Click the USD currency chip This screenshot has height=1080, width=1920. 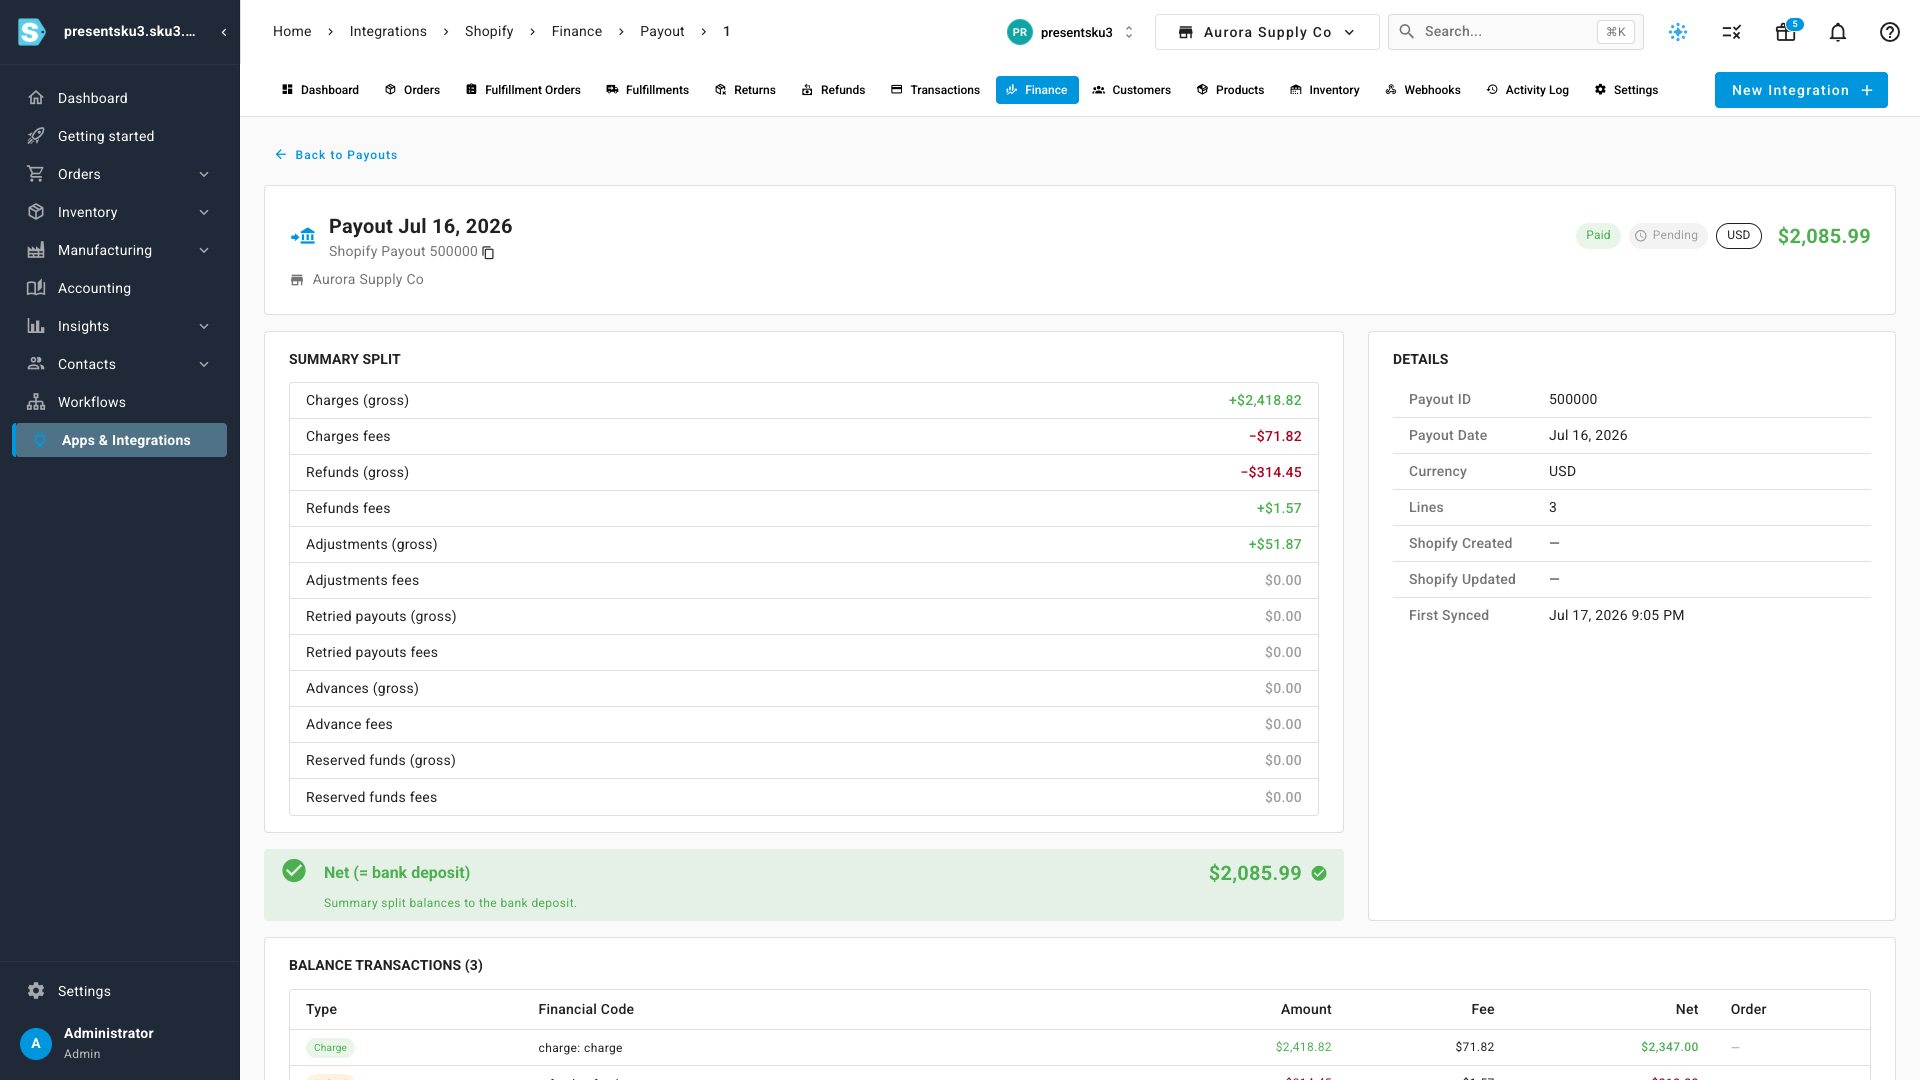pos(1739,236)
